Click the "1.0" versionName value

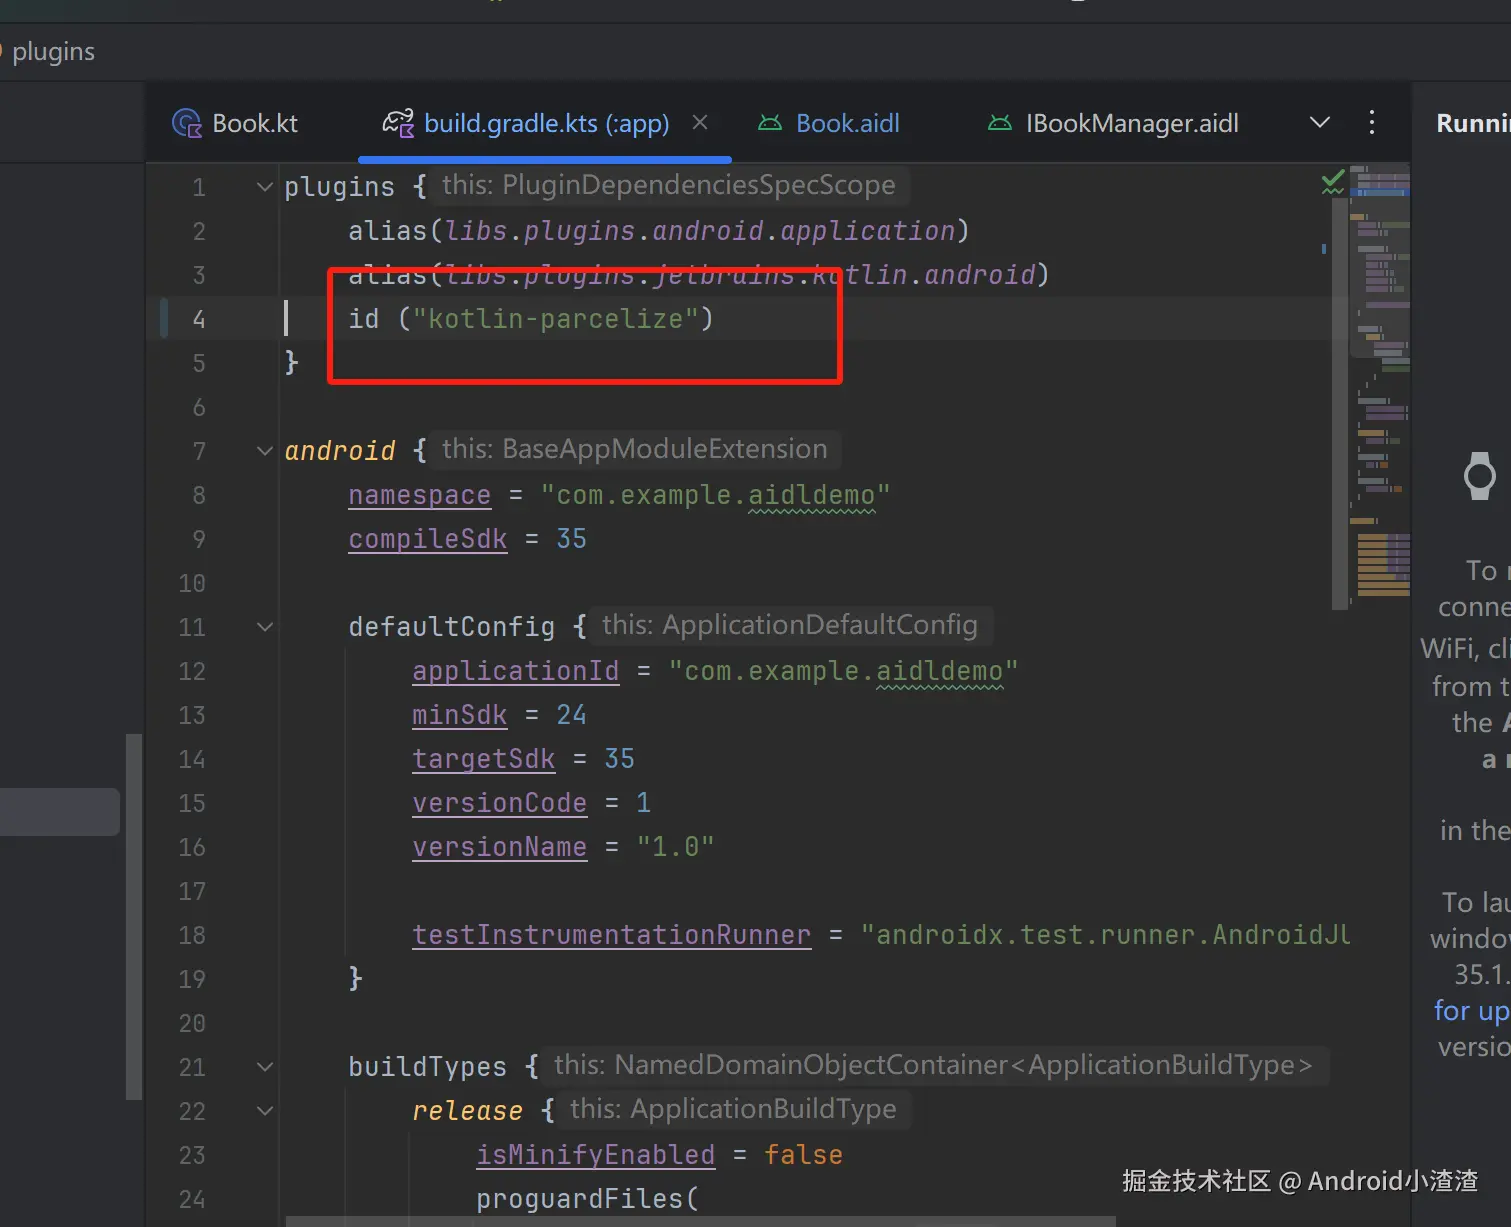pos(676,847)
